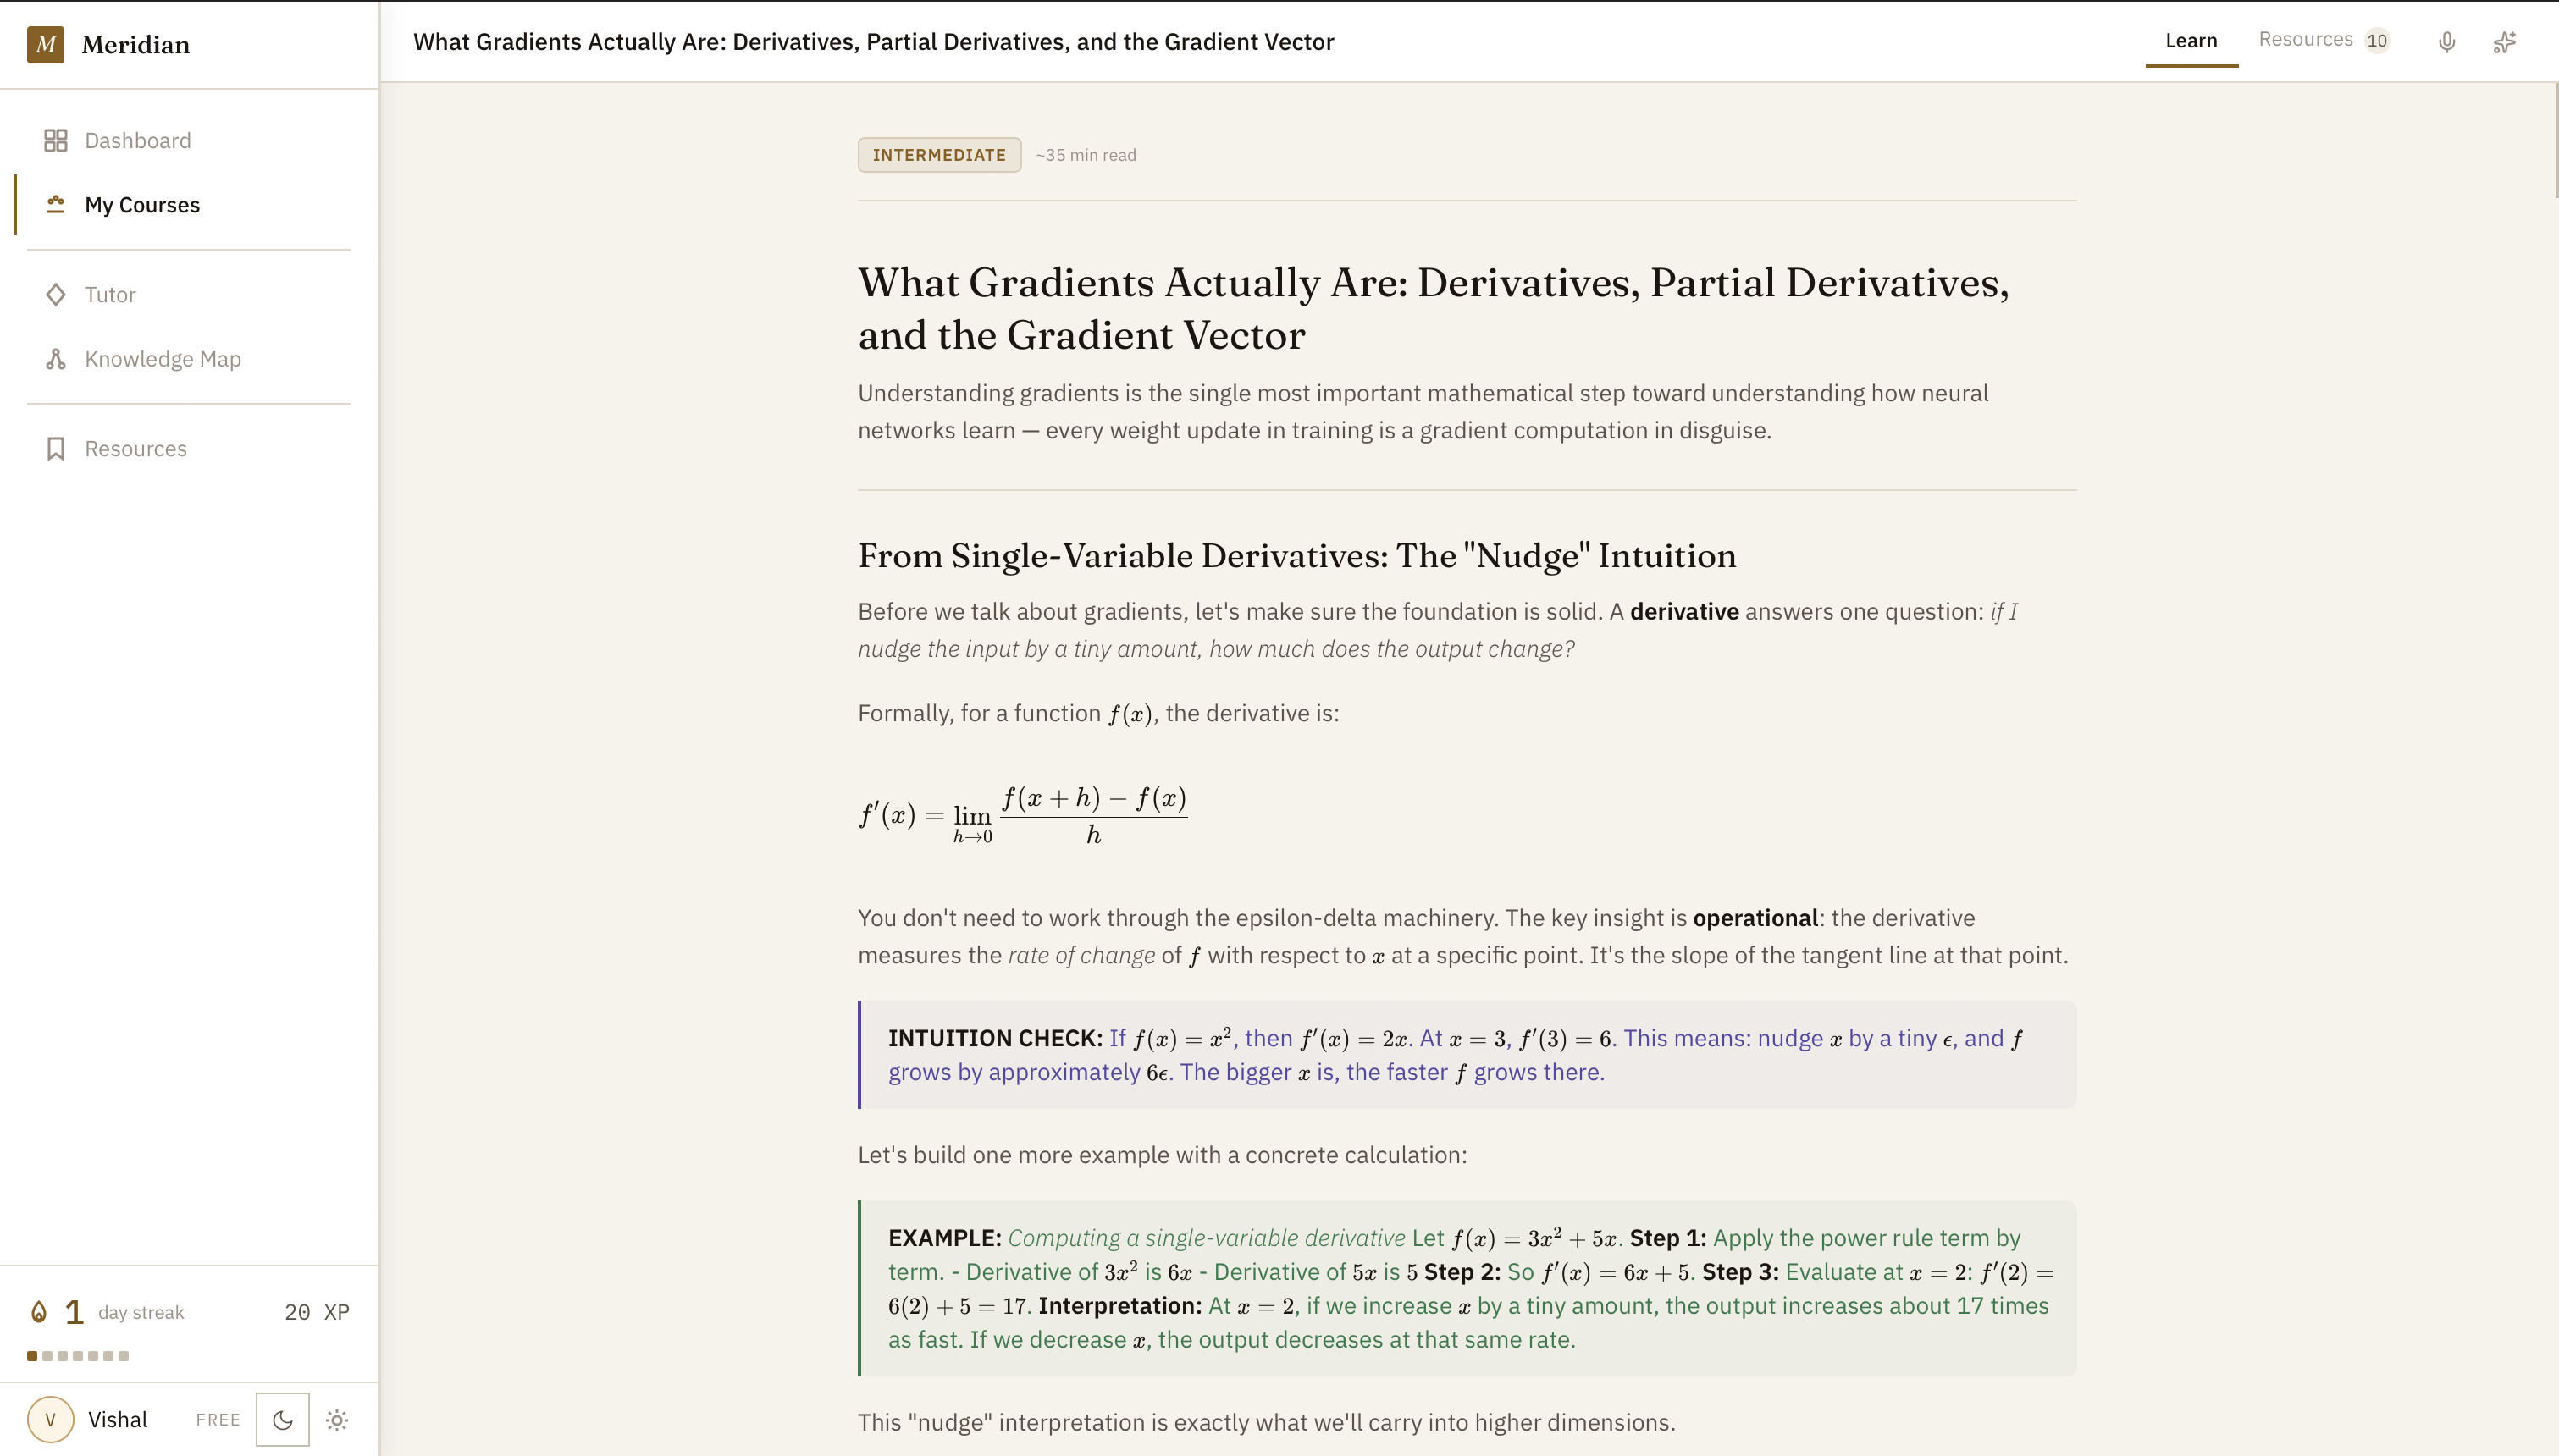Switch to the Learn tab
Image resolution: width=2559 pixels, height=1456 pixels.
tap(2191, 41)
